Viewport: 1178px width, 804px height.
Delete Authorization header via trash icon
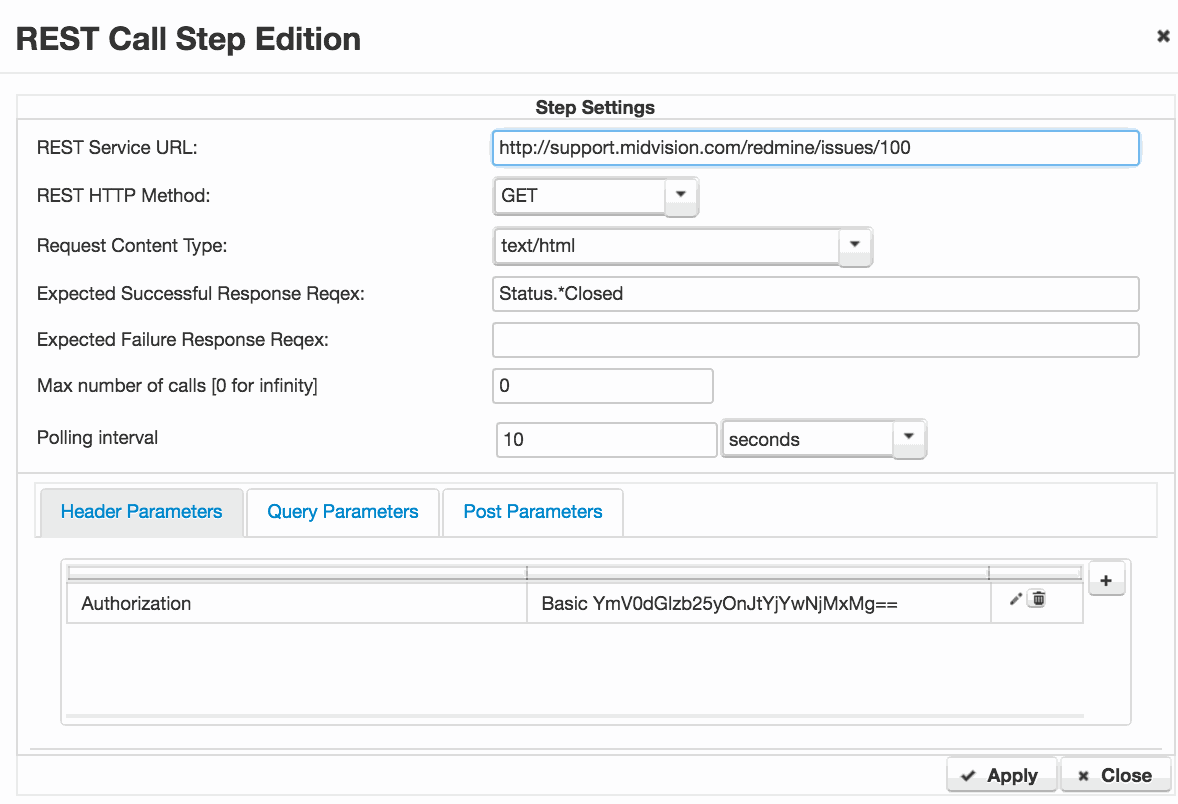1038,599
